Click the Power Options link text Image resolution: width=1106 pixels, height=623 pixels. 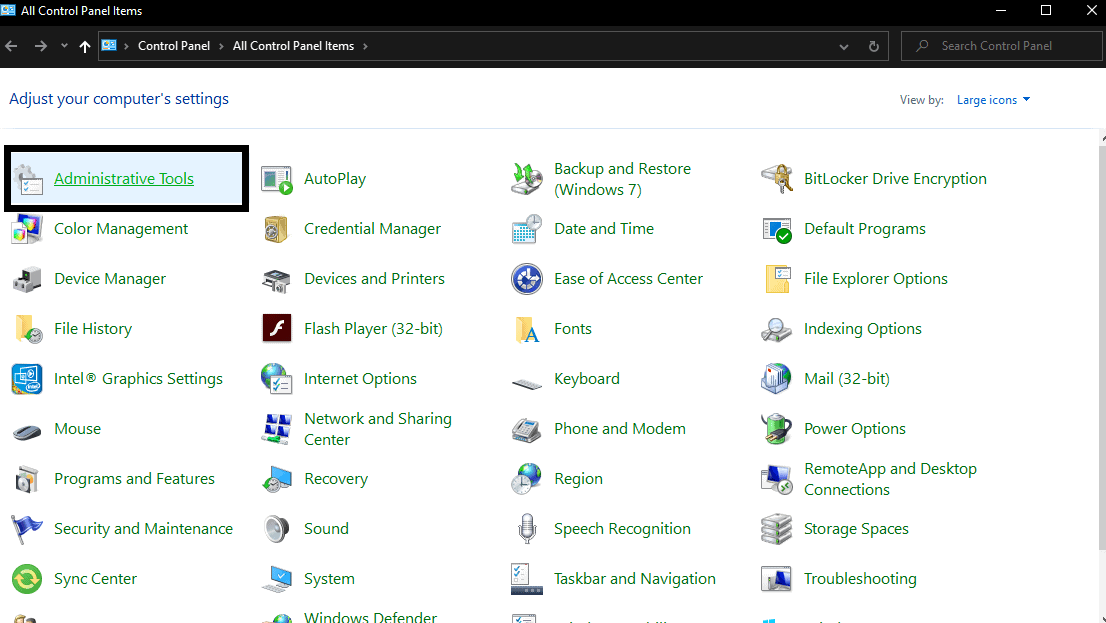[x=854, y=429]
